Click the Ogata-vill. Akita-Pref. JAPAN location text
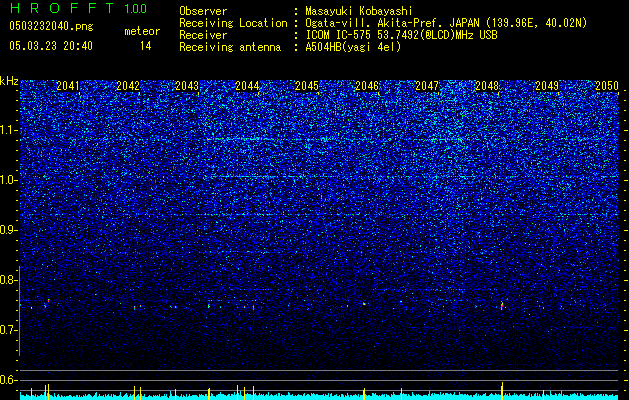The width and height of the screenshot is (629, 400). click(x=446, y=23)
